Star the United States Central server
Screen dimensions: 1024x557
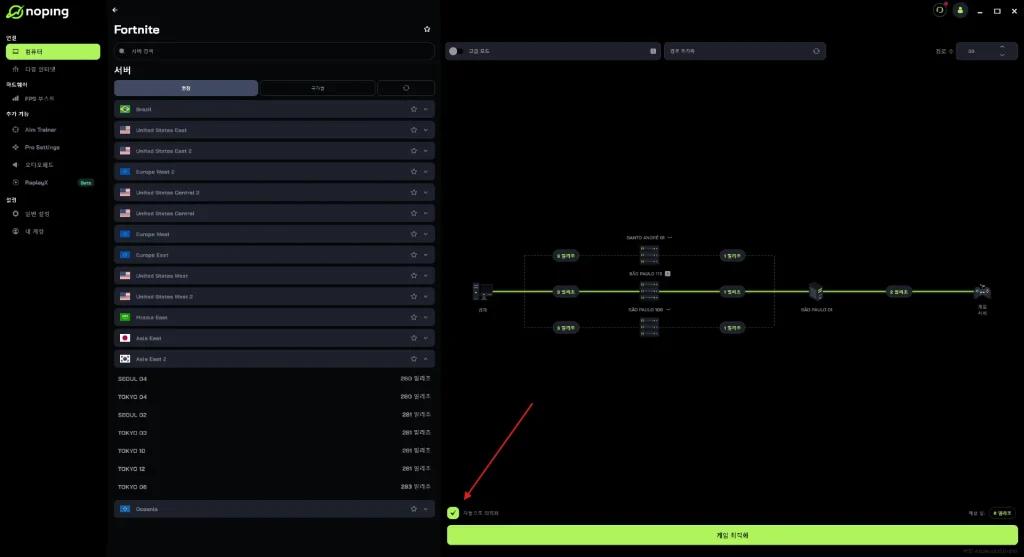[413, 214]
